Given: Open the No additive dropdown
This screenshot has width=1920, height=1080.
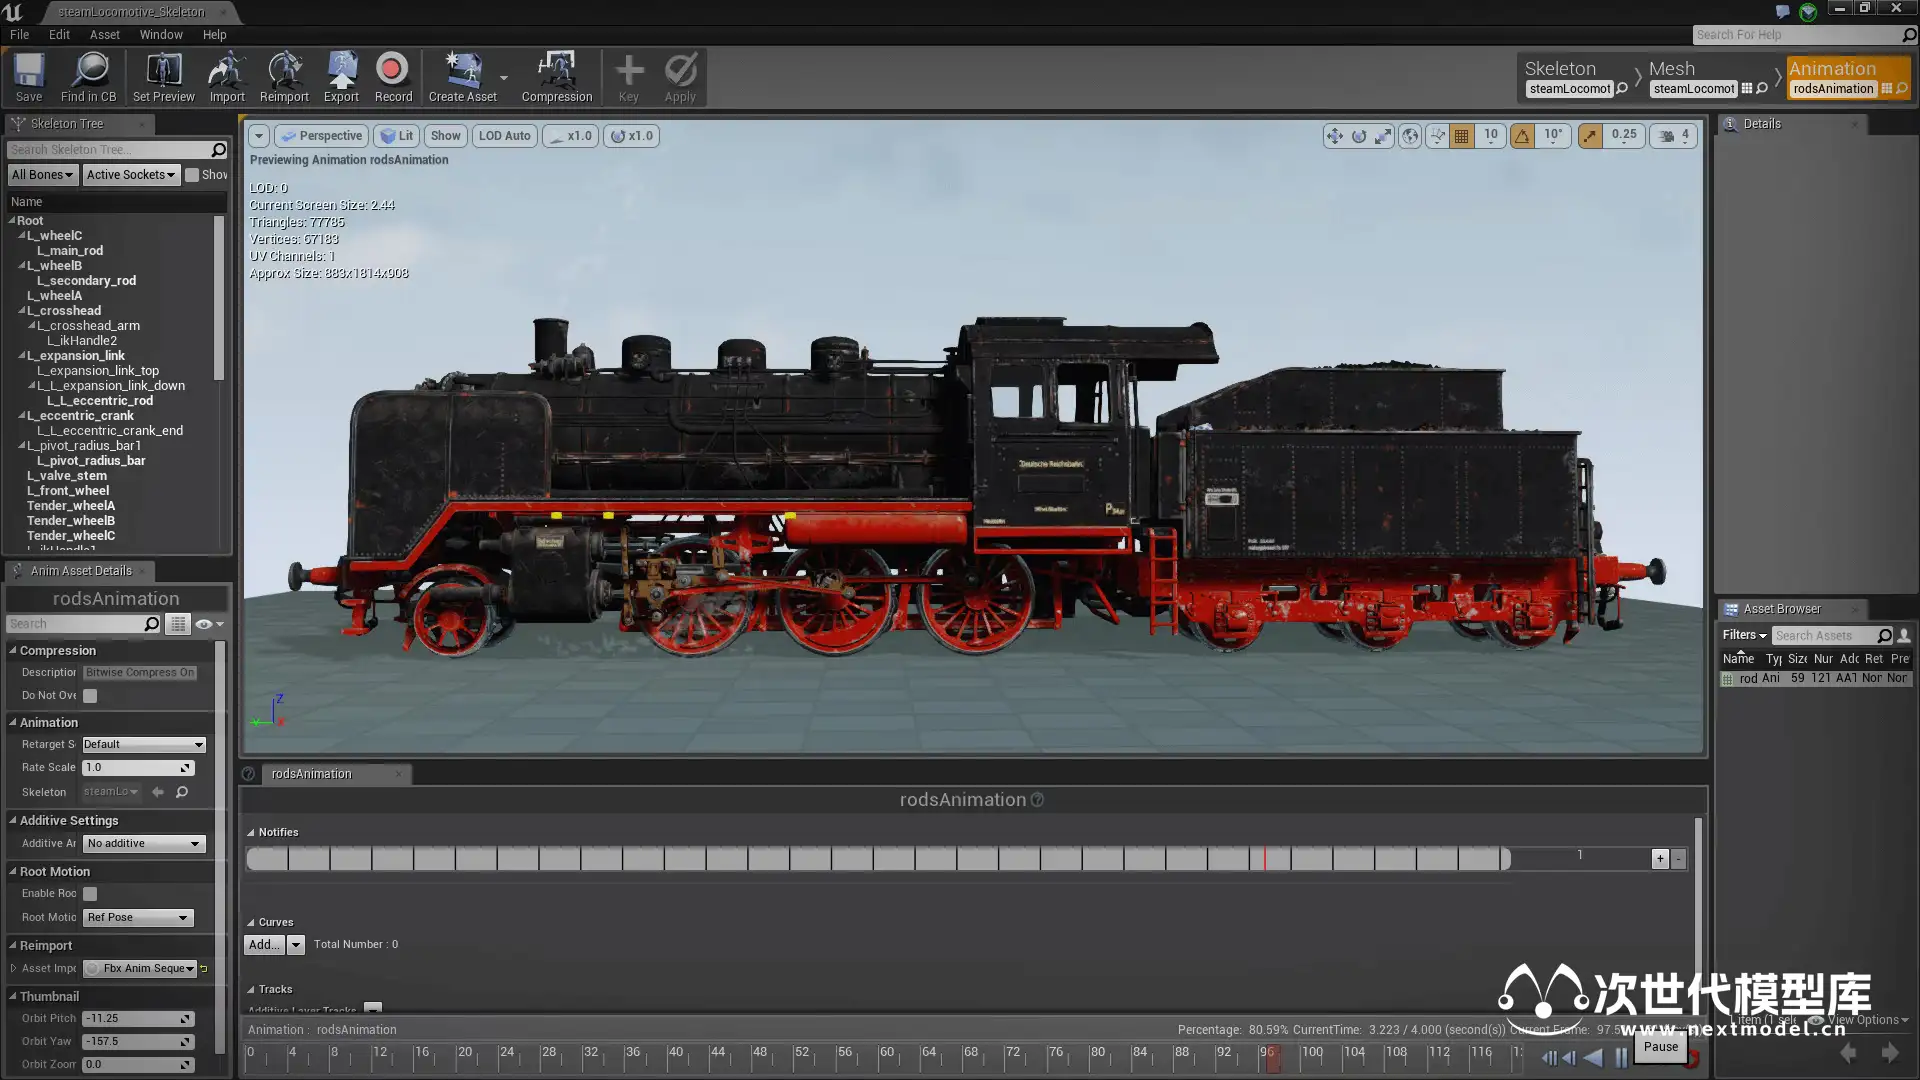Looking at the screenshot, I should 144,844.
